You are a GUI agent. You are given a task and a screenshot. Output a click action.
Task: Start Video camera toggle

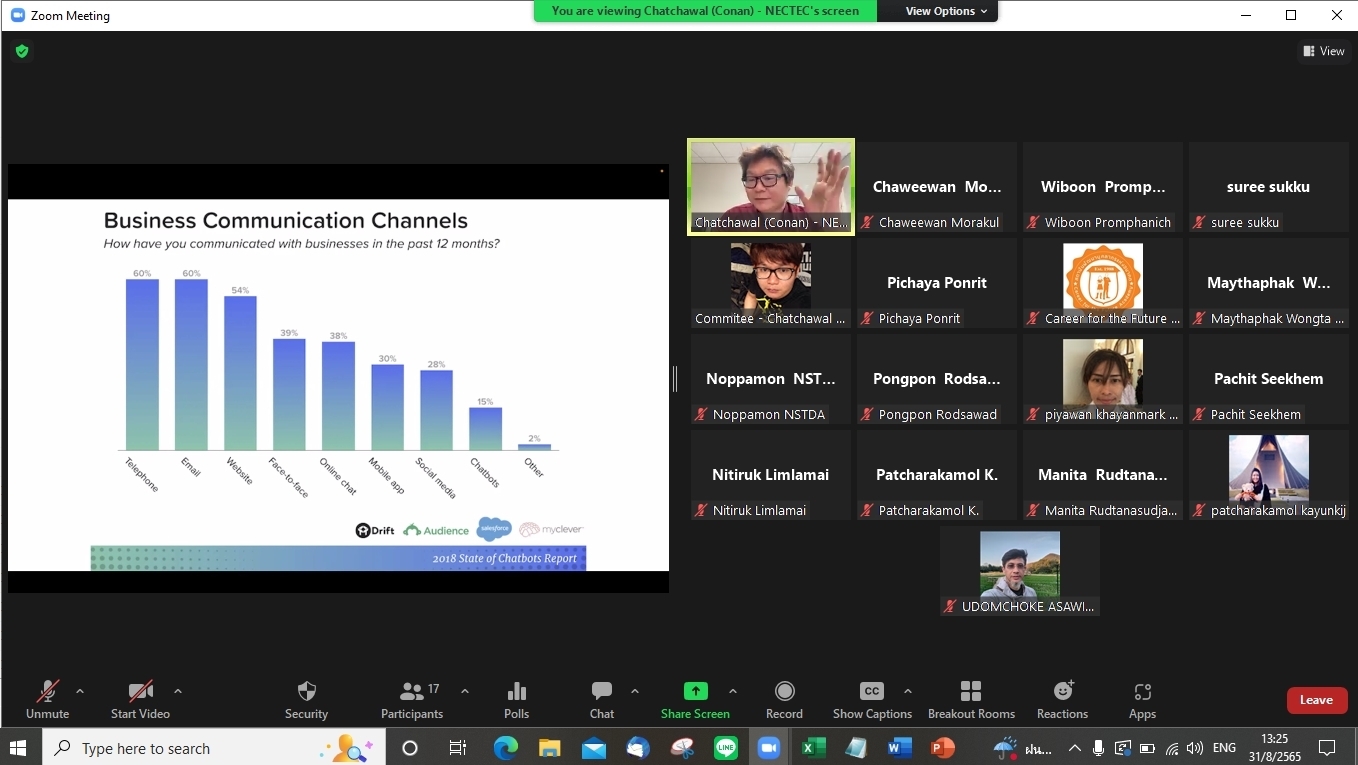pos(140,699)
